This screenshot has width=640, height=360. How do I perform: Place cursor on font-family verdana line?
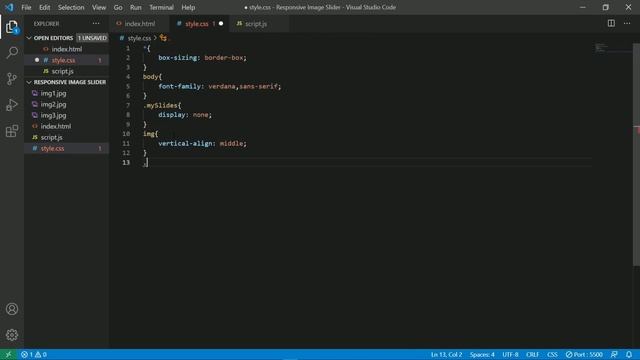coord(220,87)
